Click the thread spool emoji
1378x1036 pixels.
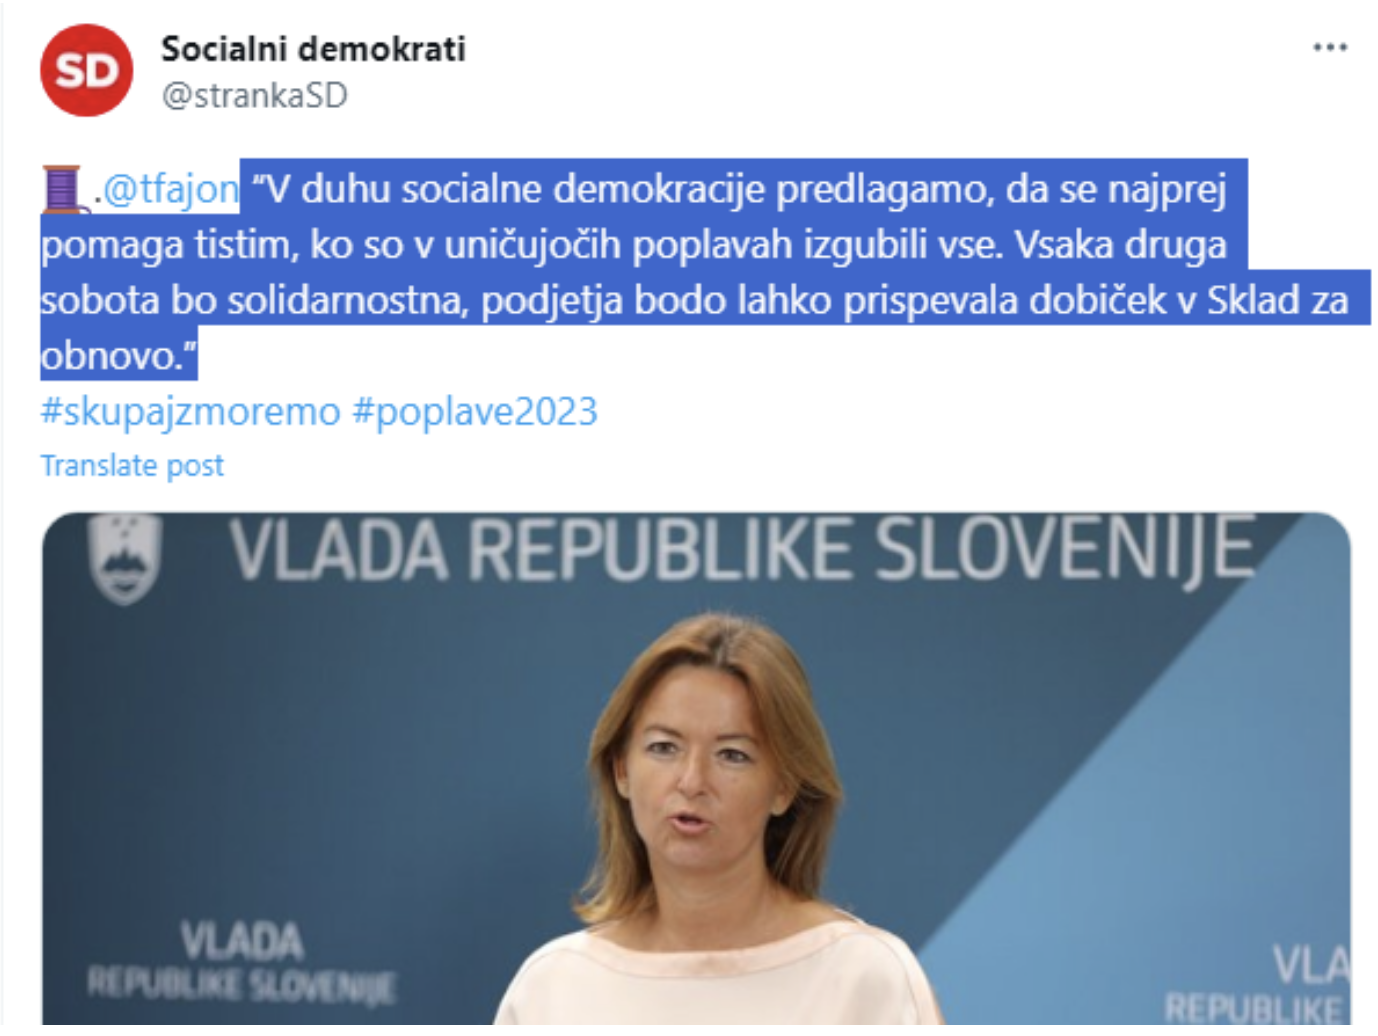coord(61,189)
